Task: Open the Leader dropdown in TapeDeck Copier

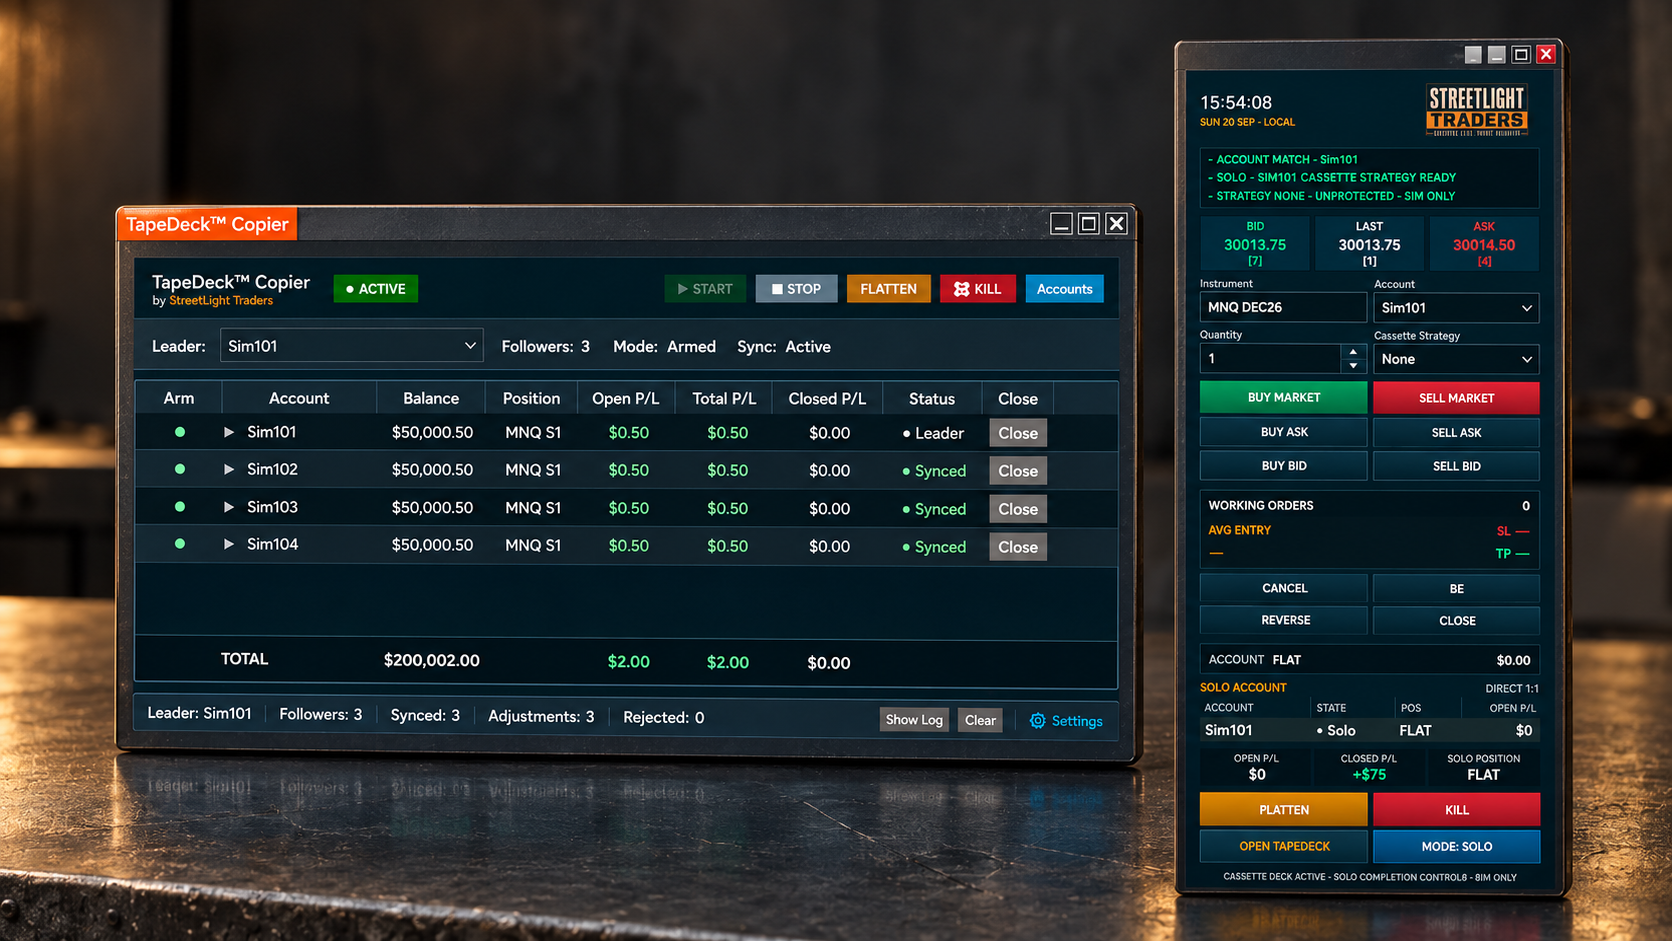Action: 351,346
